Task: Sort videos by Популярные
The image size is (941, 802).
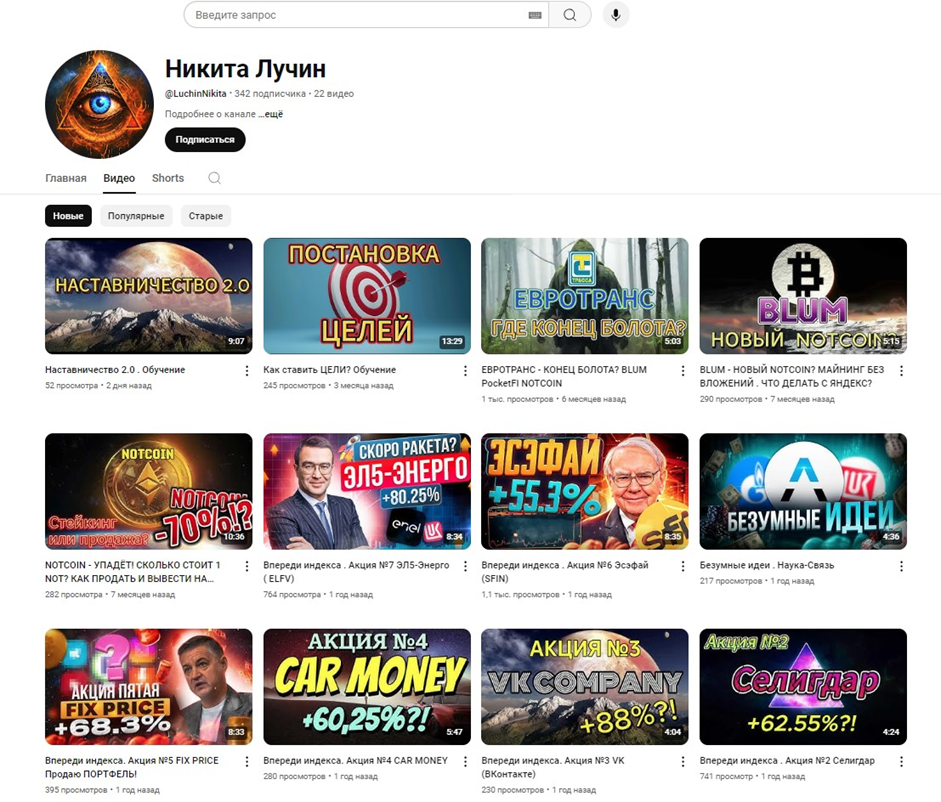Action: [136, 216]
